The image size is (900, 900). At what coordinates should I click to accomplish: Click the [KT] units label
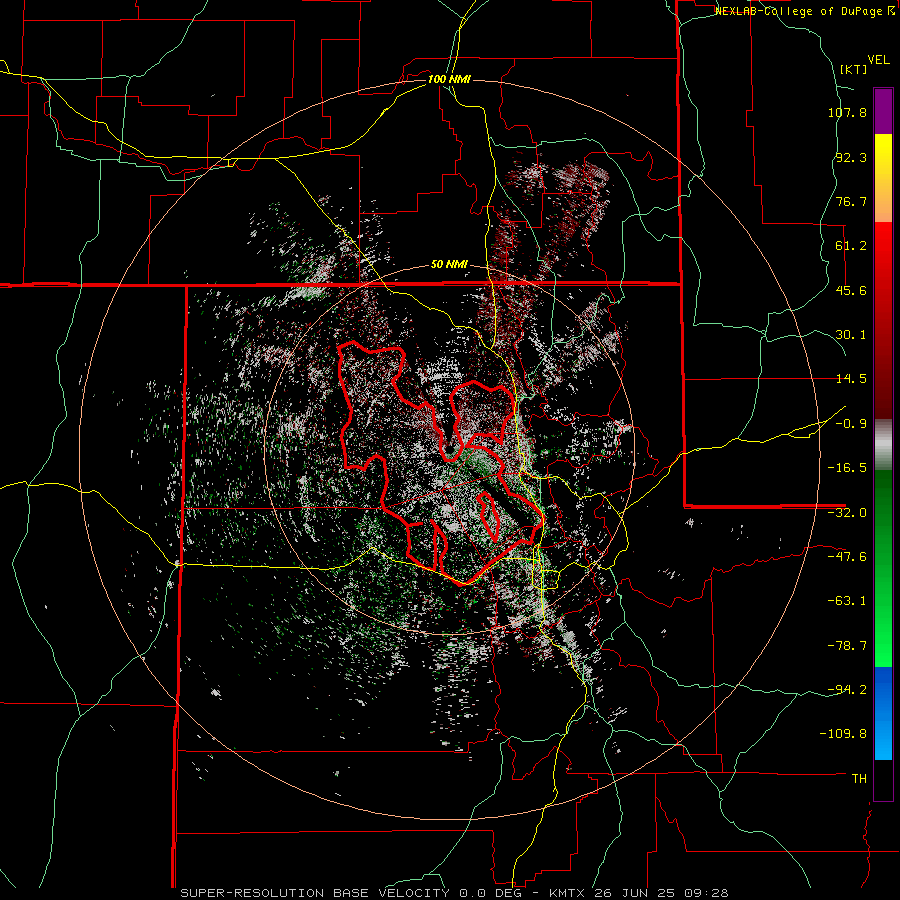click(x=854, y=69)
